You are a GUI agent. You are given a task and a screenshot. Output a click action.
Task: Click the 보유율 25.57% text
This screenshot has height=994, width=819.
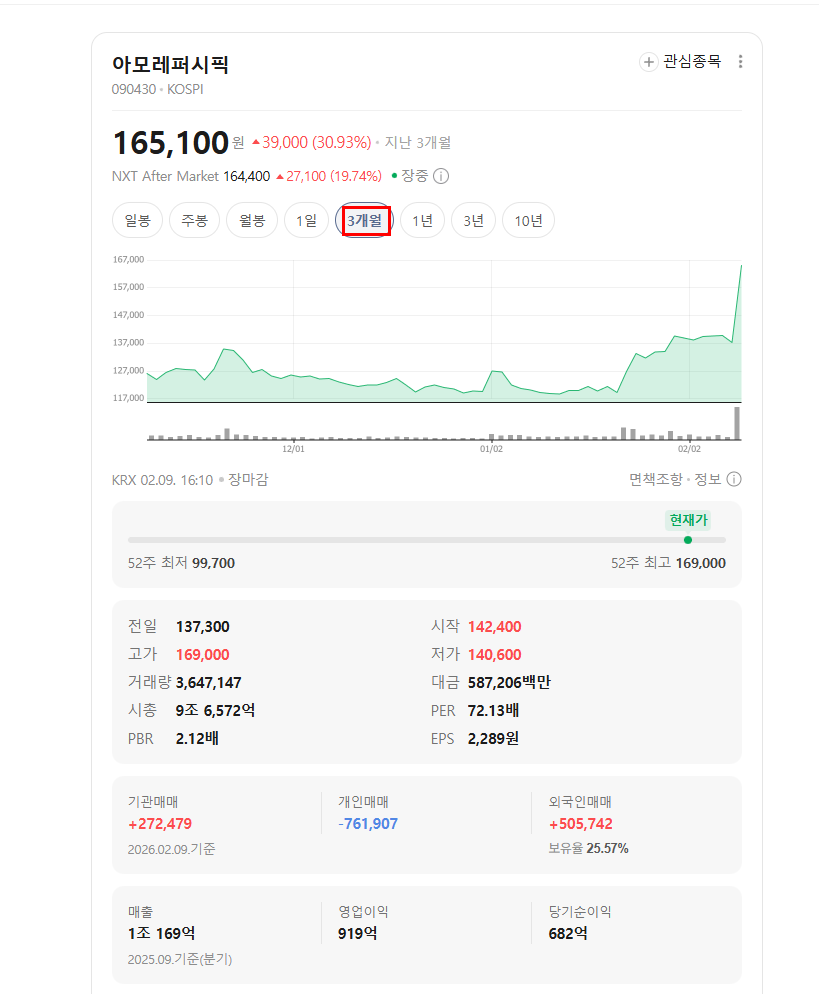(588, 848)
